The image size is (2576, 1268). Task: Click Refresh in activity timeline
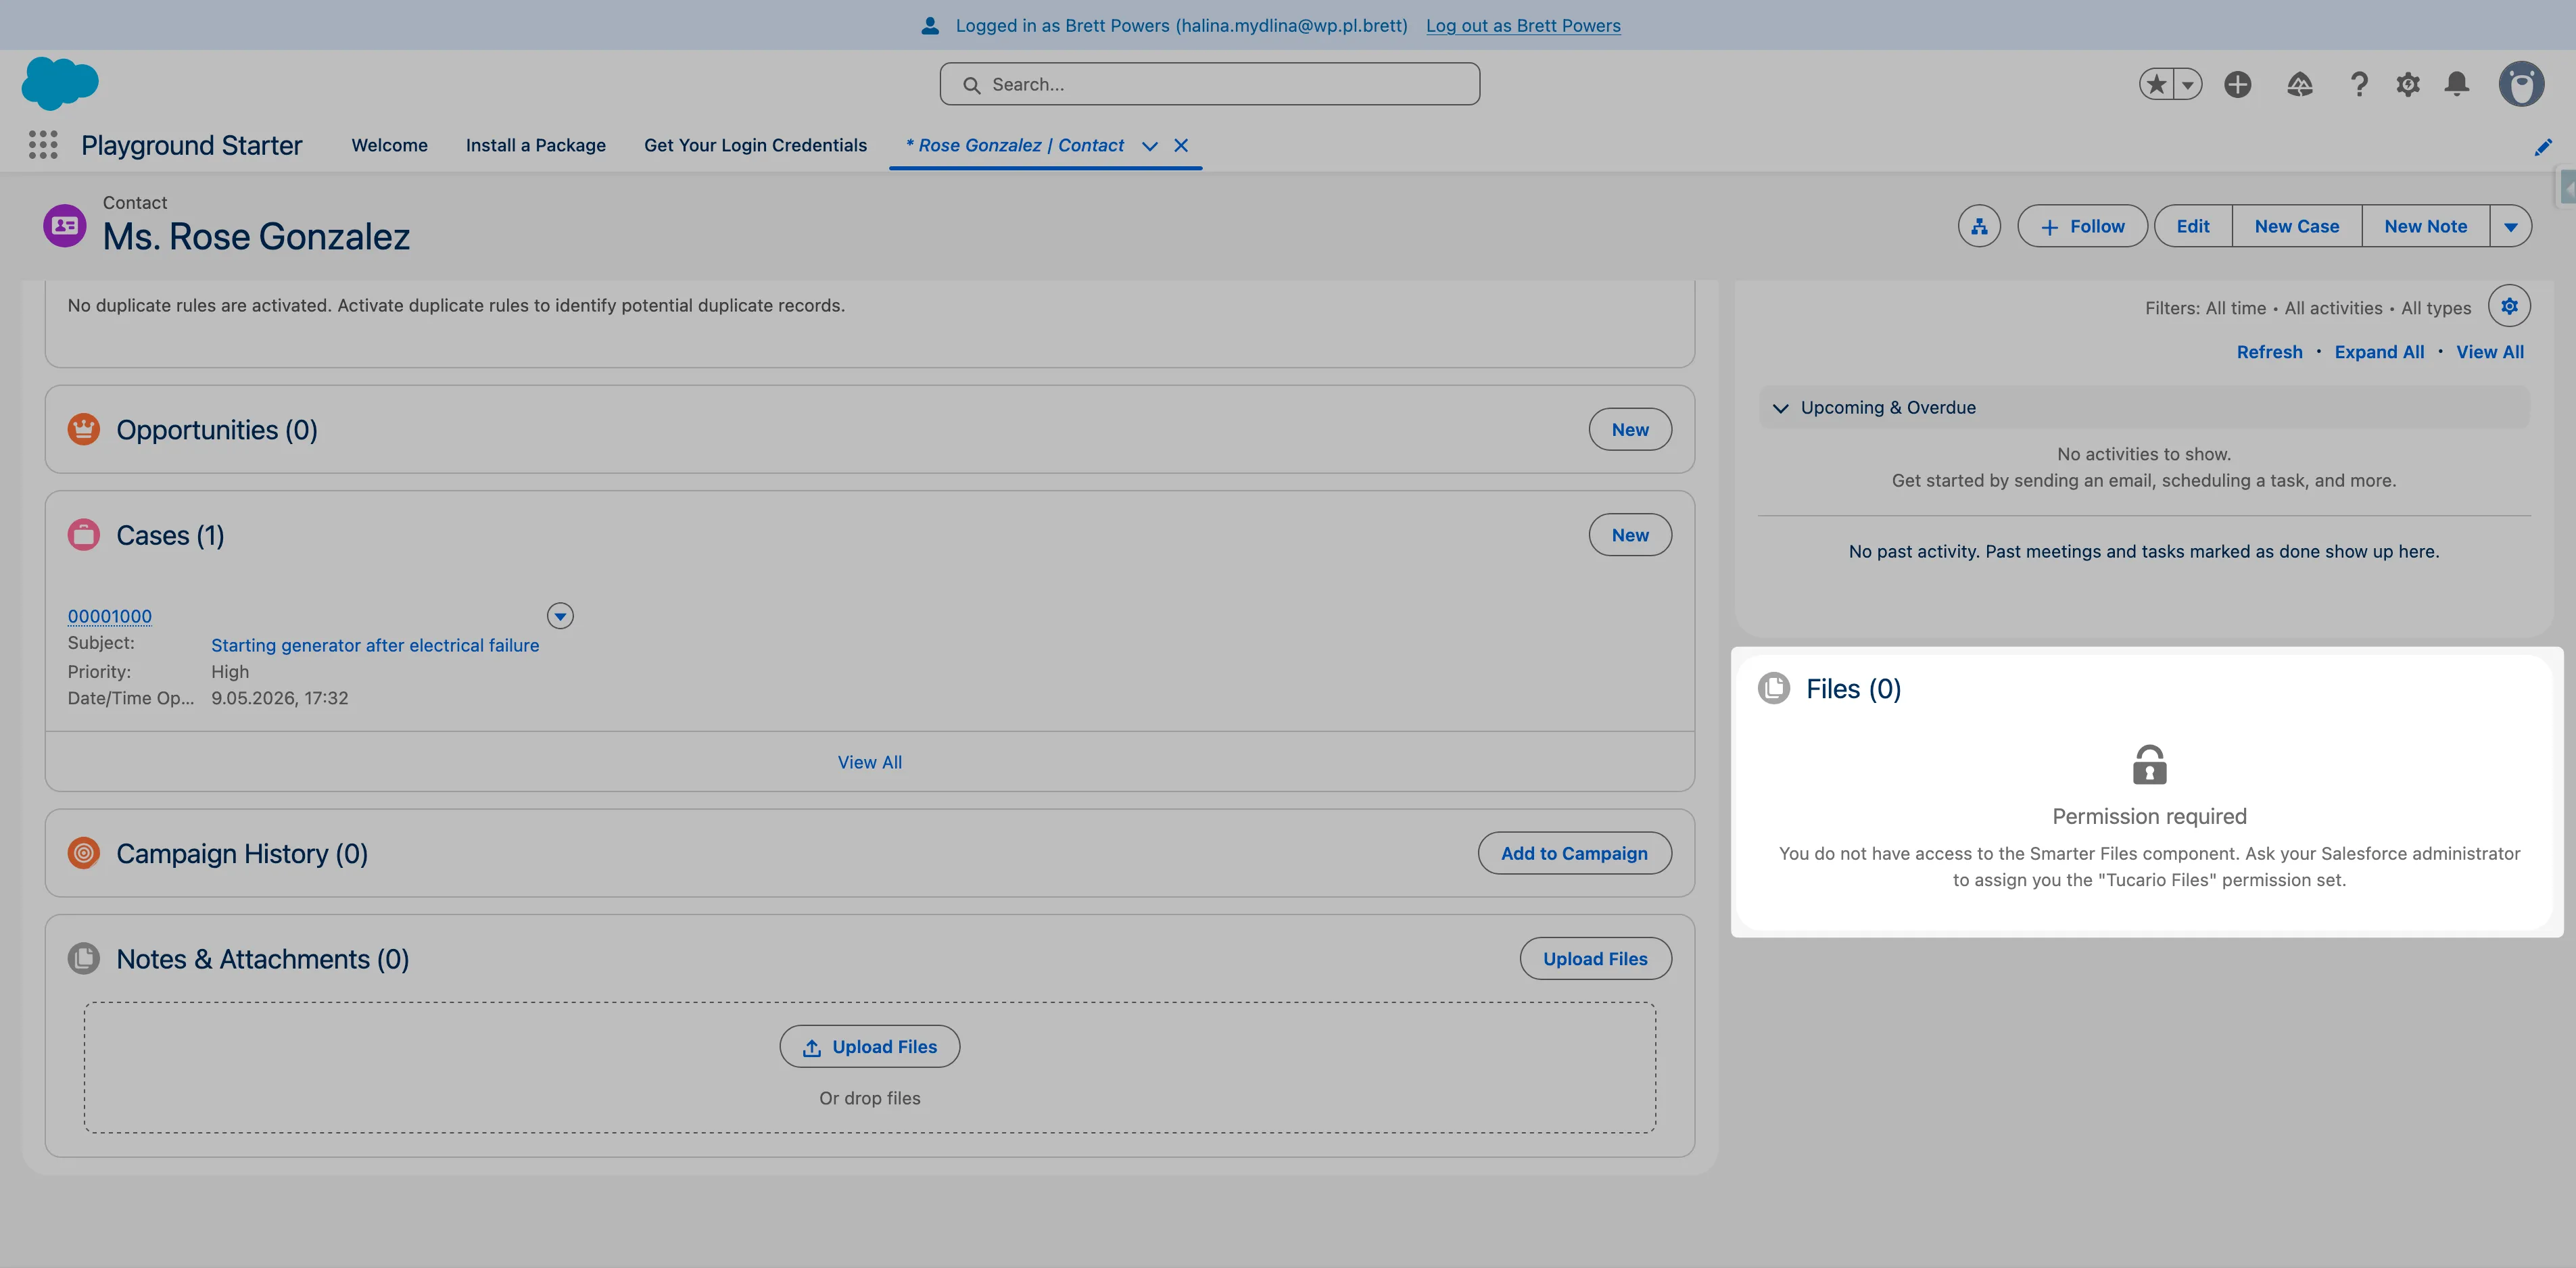2269,352
